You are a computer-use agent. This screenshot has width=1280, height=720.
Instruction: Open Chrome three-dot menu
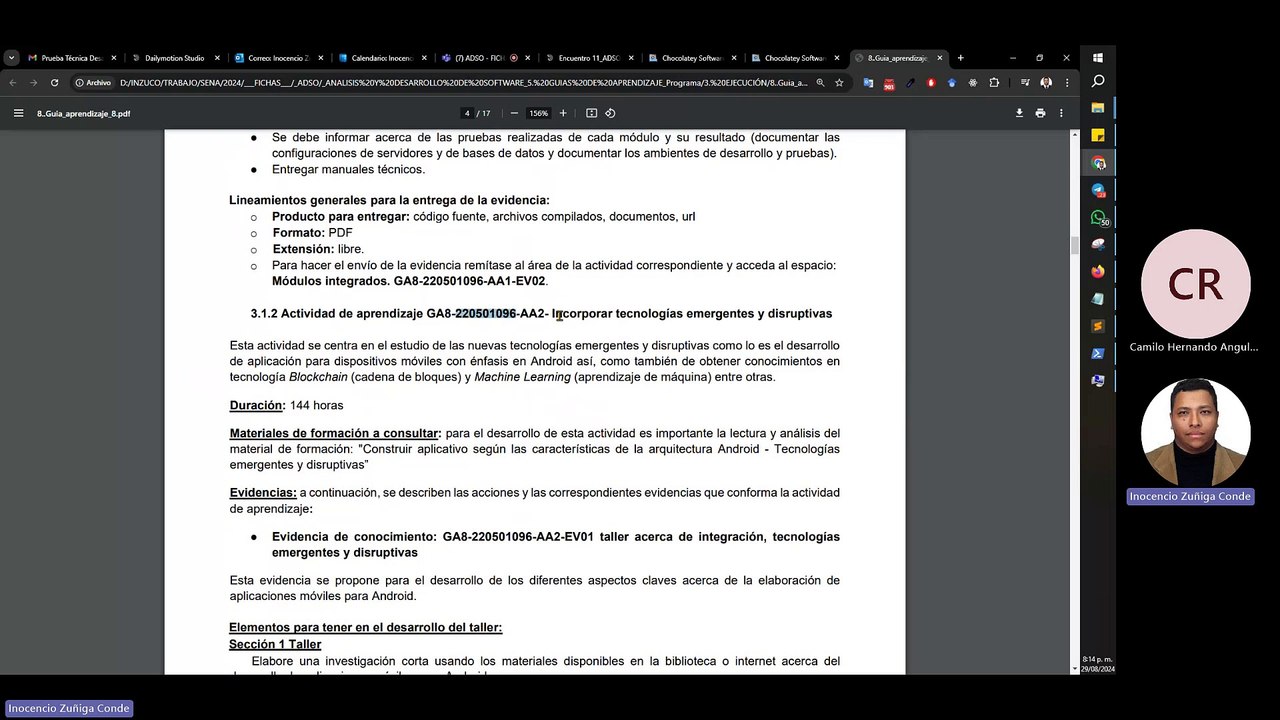[1067, 83]
